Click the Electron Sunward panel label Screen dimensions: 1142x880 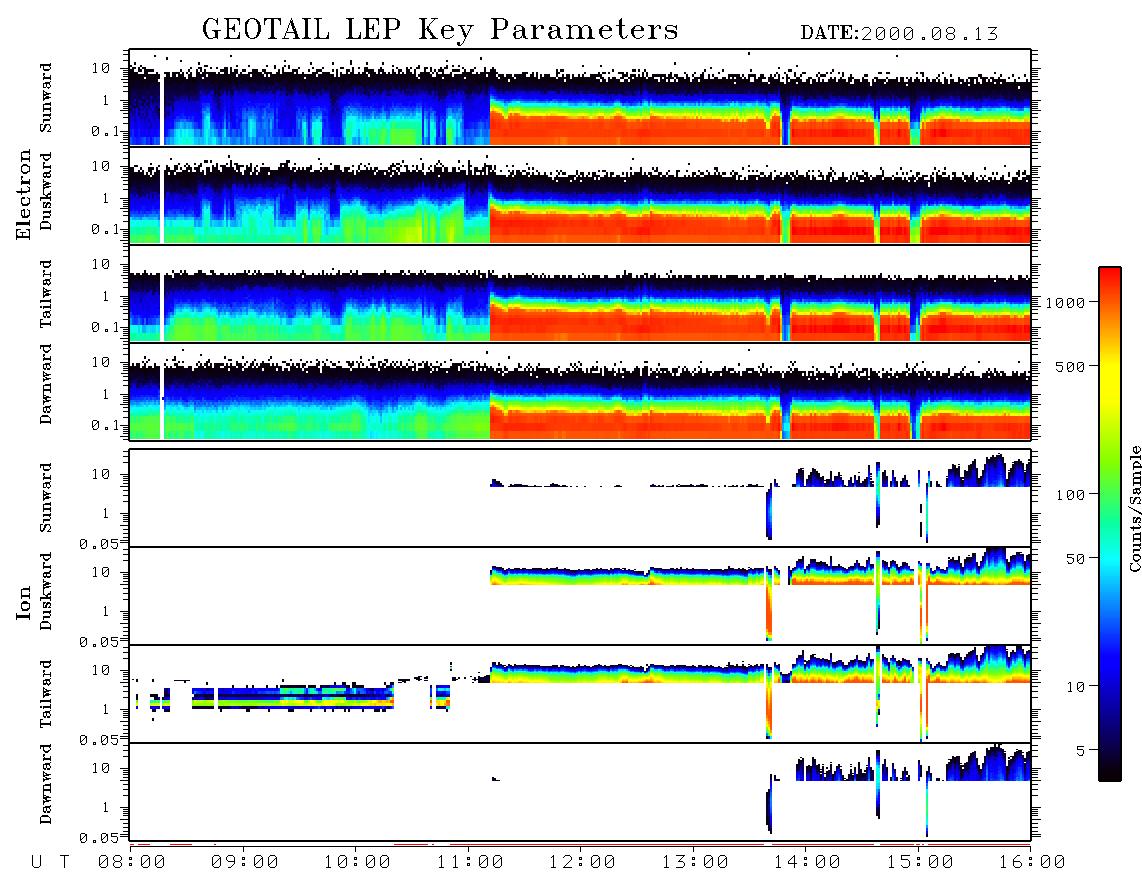[46, 98]
